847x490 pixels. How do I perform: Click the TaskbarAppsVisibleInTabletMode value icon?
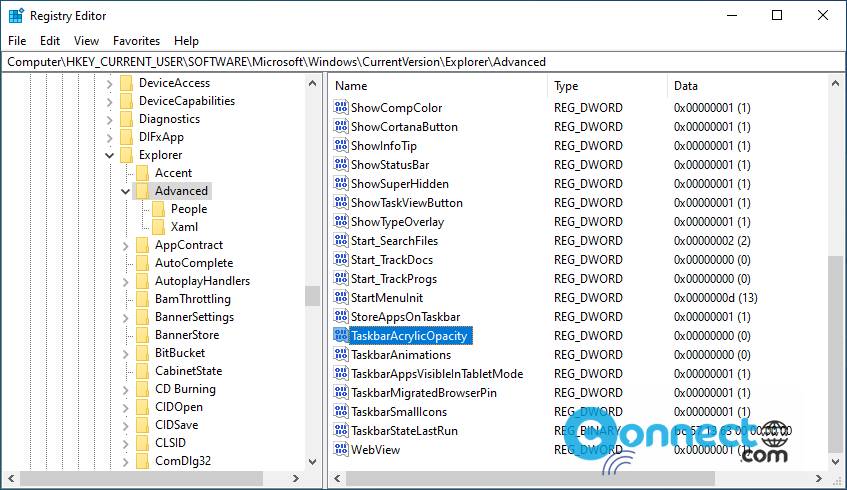341,373
